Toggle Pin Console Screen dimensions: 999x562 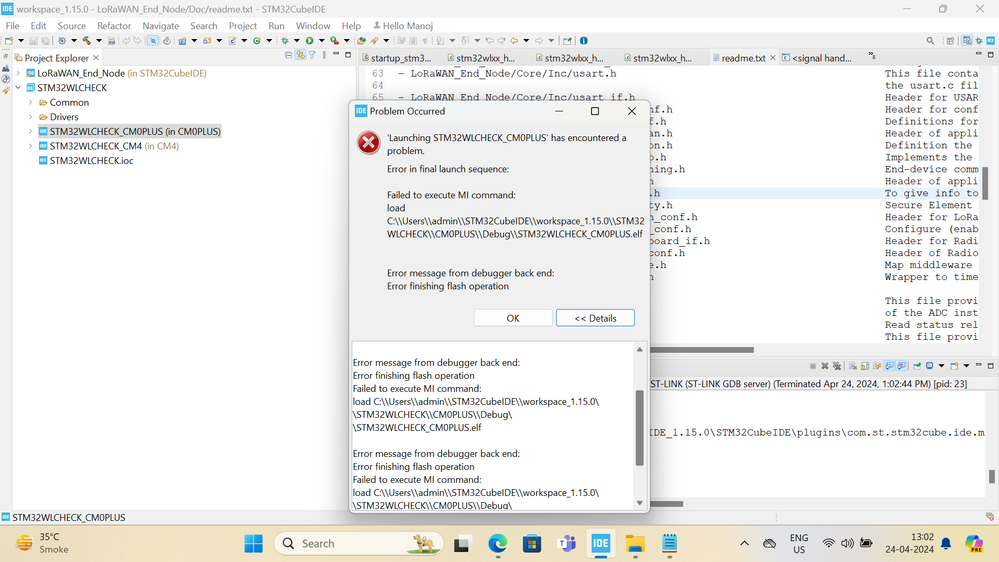click(x=917, y=366)
